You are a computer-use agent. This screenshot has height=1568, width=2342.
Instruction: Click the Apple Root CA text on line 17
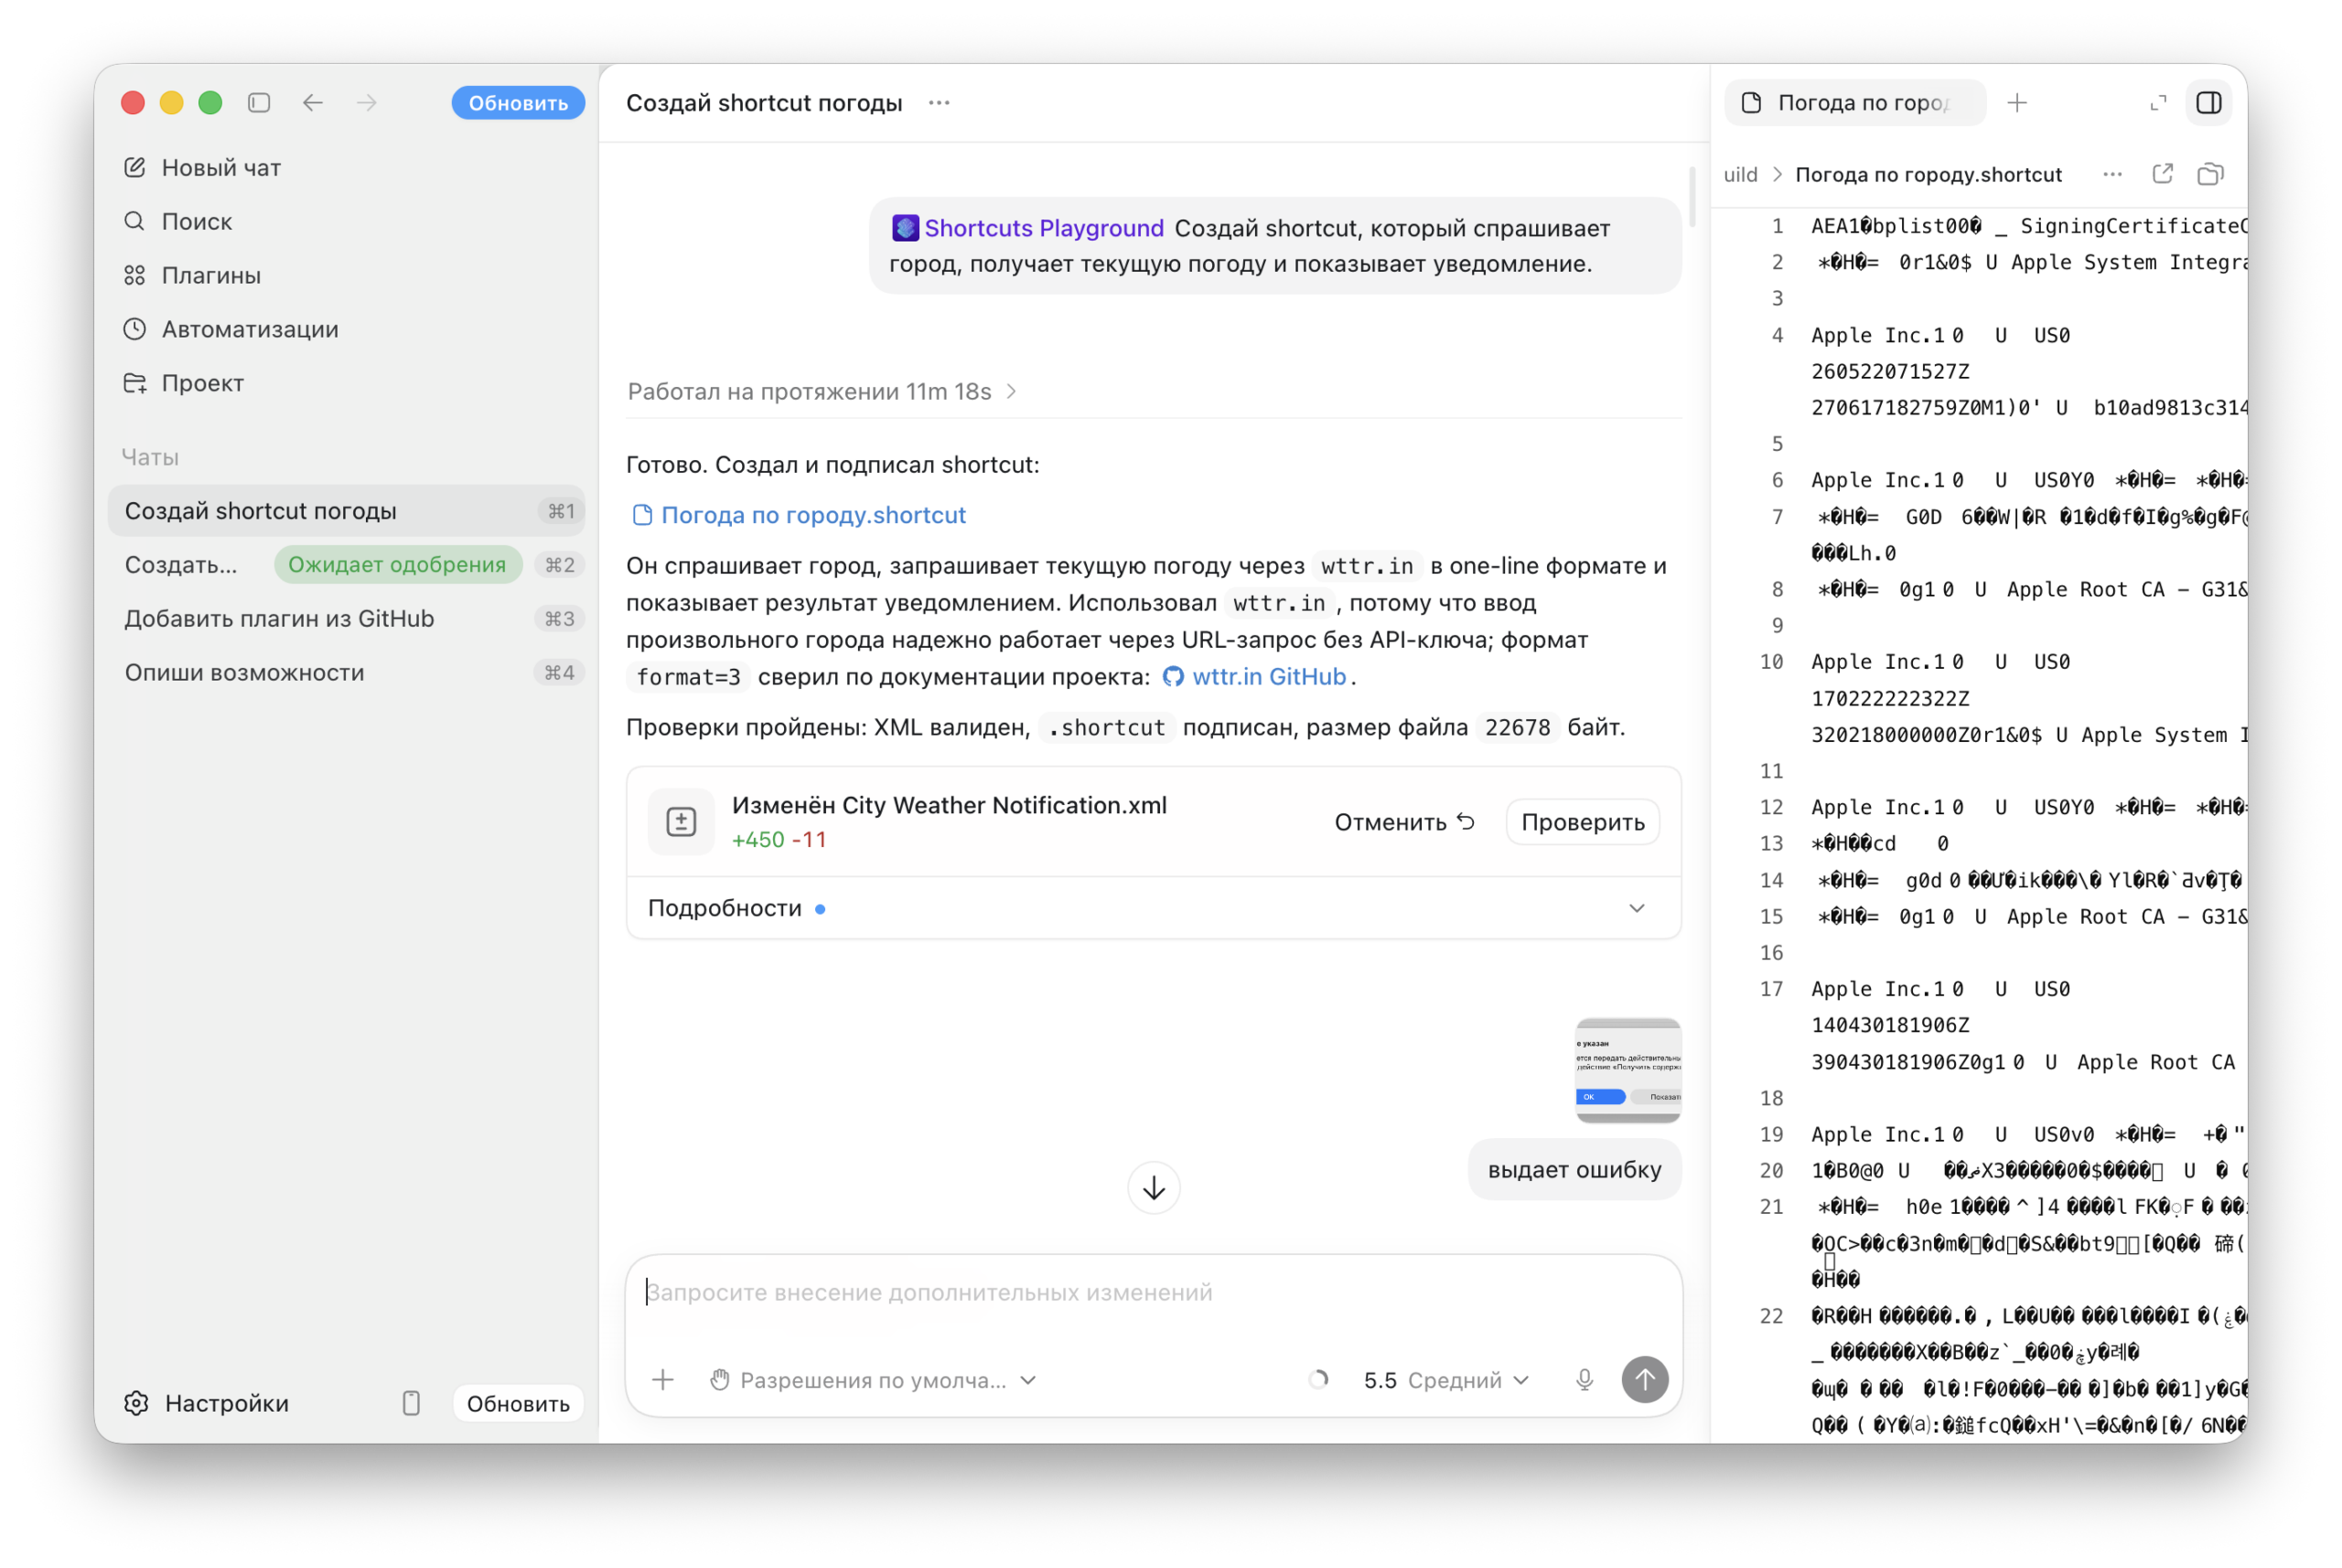click(x=2155, y=1063)
